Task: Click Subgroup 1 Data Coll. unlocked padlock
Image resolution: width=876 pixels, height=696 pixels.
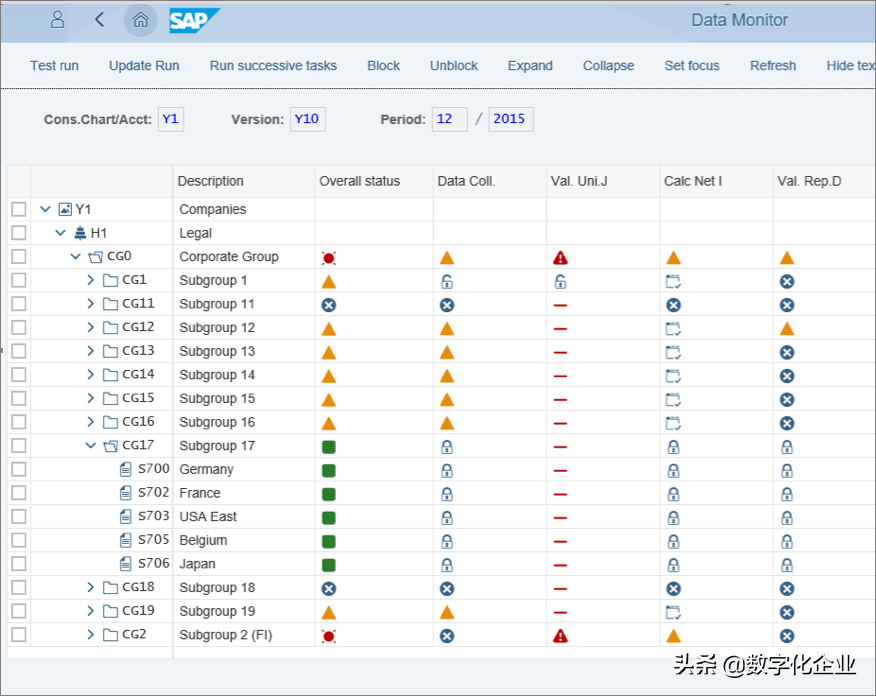Action: point(447,281)
